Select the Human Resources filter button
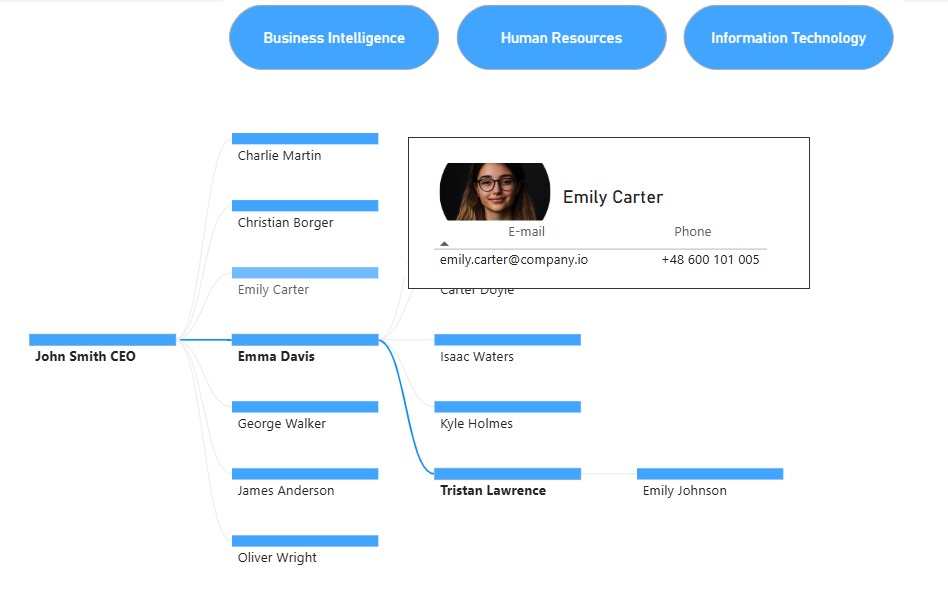948x605 pixels. pos(561,38)
